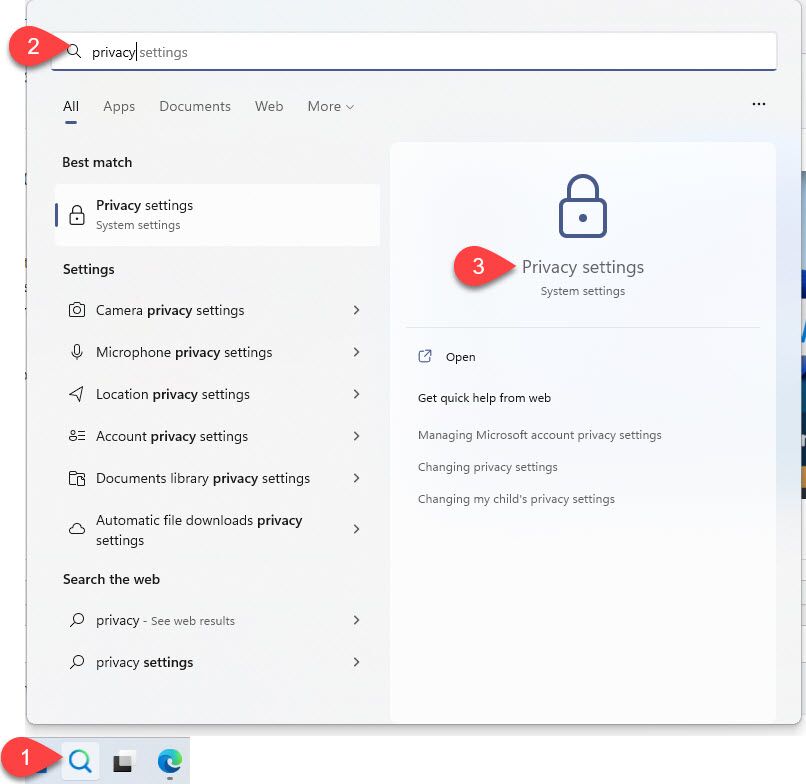This screenshot has width=806, height=784.
Task: Click the large lock icon in preview pane
Action: tap(582, 206)
